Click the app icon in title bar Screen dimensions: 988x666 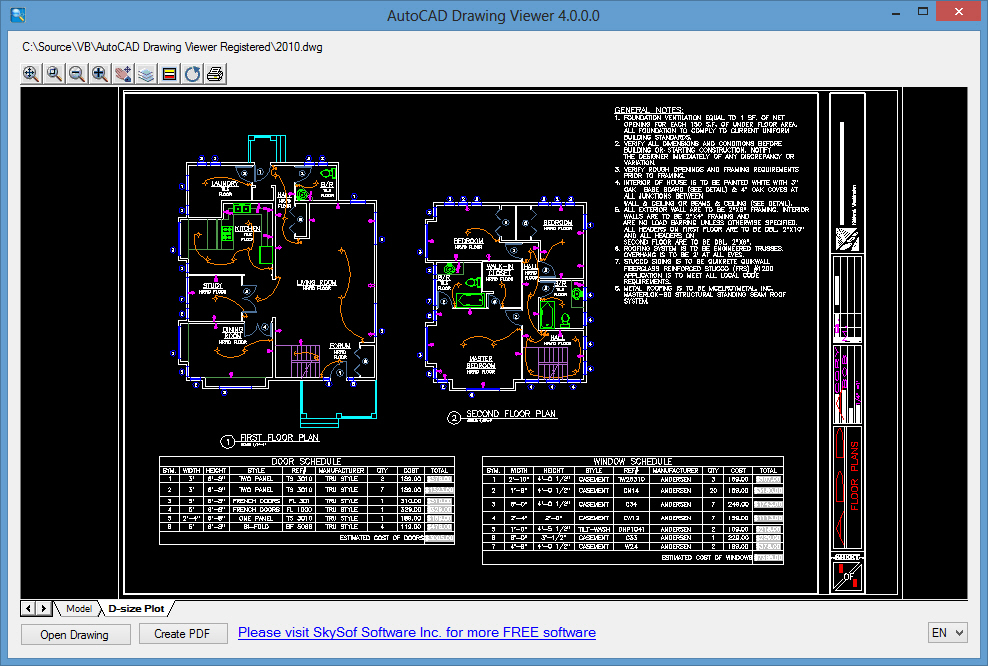(18, 14)
